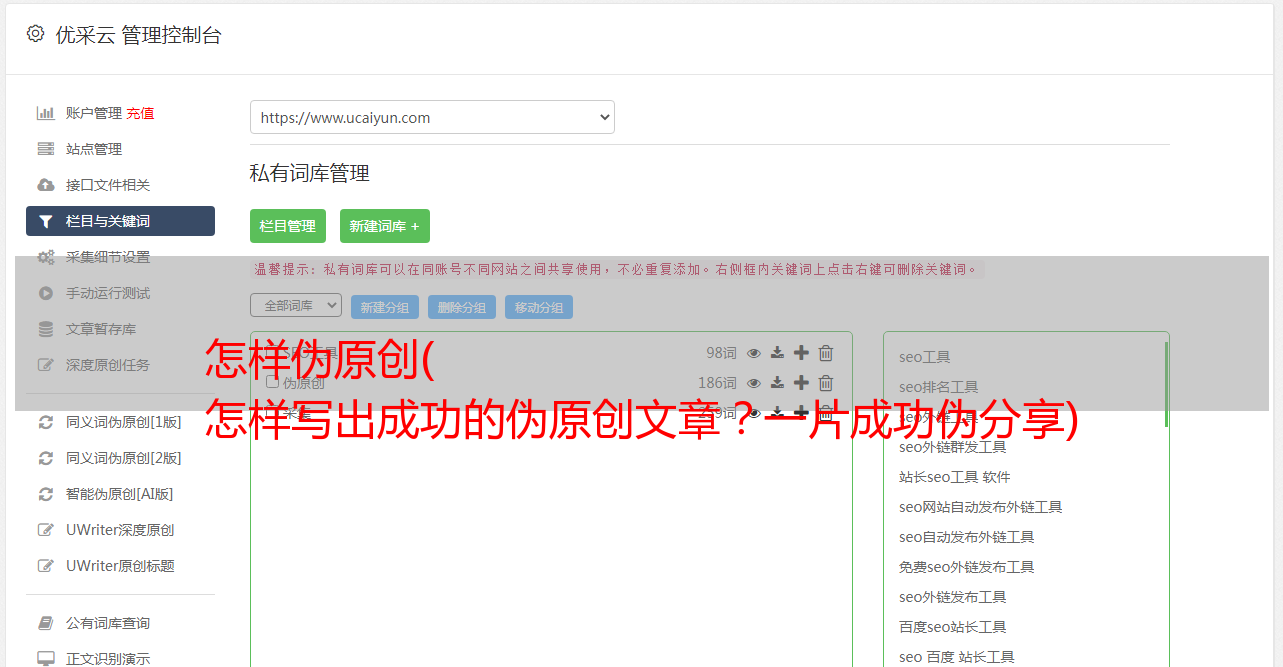Click the 移动分组 button
Image resolution: width=1283 pixels, height=667 pixels.
(539, 307)
